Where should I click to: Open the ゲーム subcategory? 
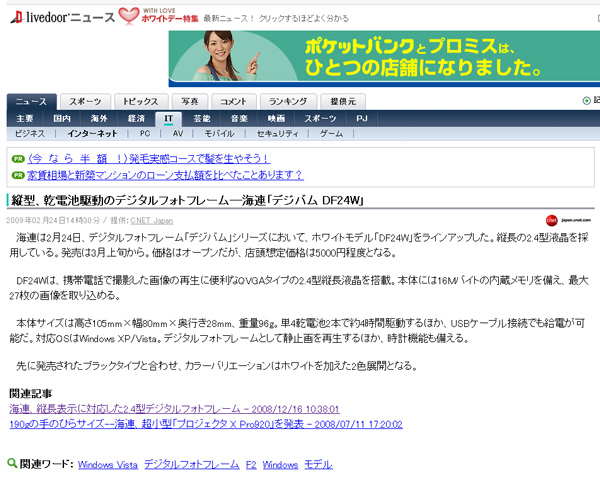coord(331,134)
